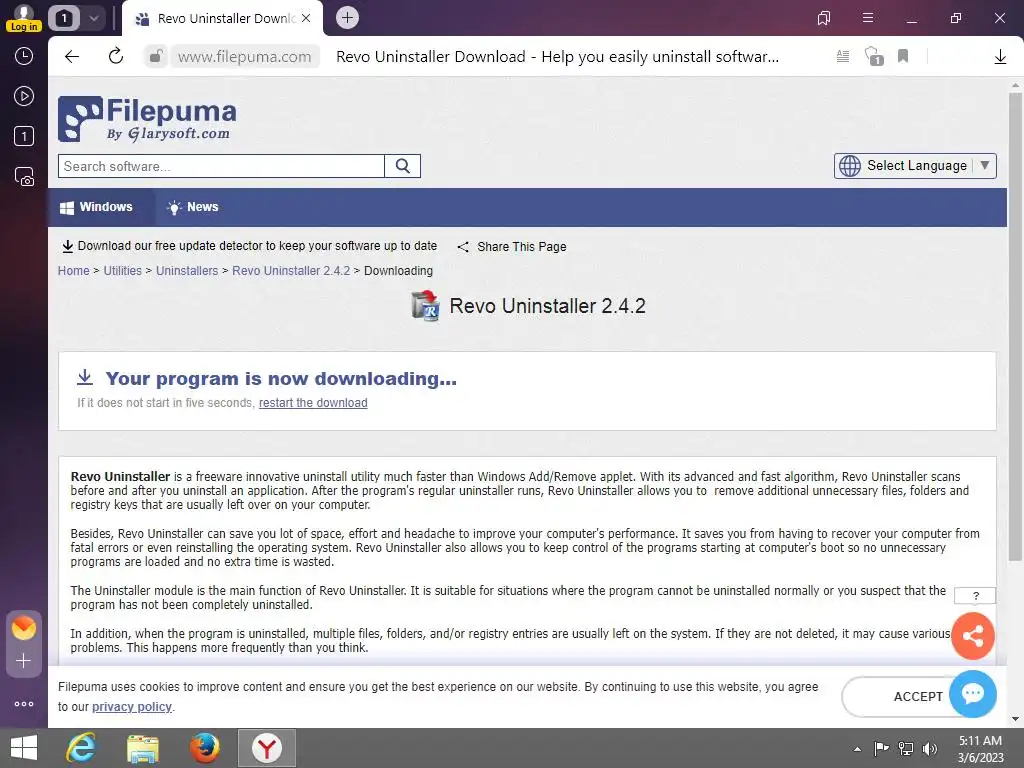Viewport: 1024px width, 768px height.
Task: Click restart the download link
Action: pyautogui.click(x=313, y=403)
